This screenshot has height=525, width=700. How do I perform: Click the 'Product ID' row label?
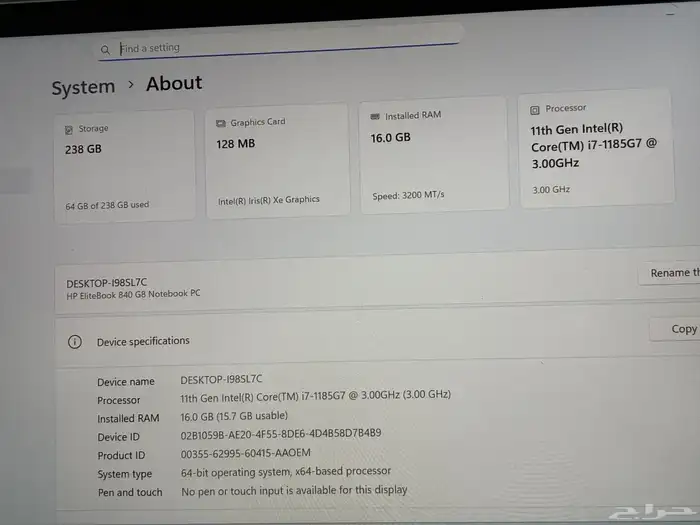(121, 456)
